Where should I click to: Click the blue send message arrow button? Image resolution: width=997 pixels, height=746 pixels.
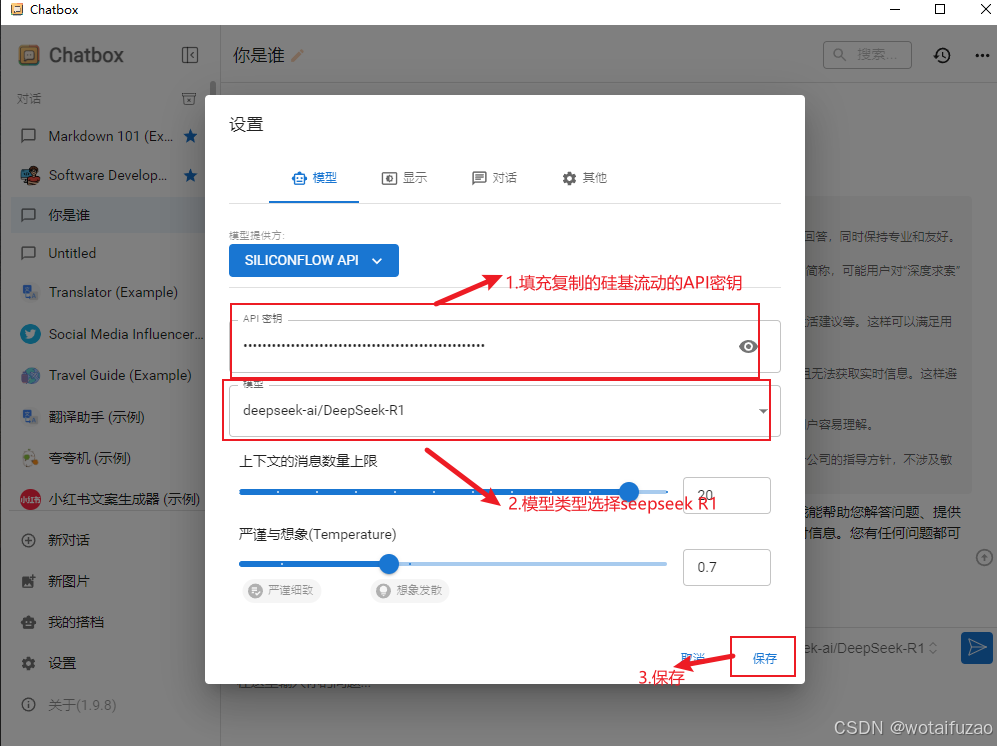pyautogui.click(x=977, y=648)
